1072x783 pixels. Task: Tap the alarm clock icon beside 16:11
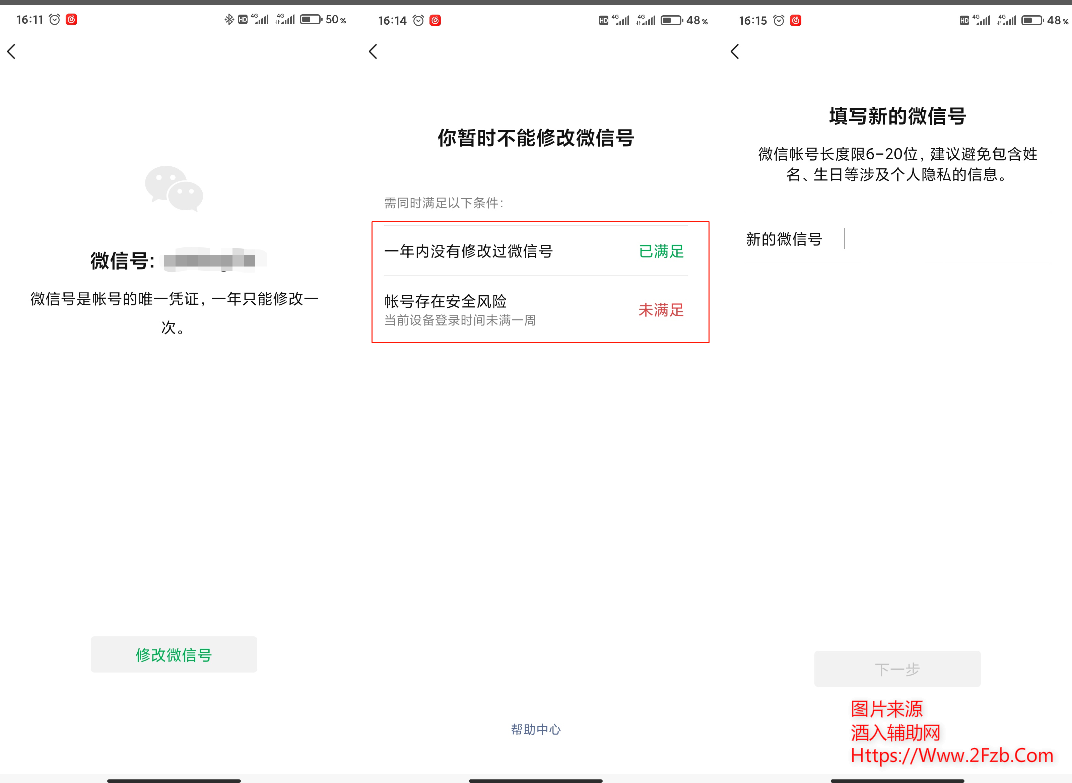(55, 20)
